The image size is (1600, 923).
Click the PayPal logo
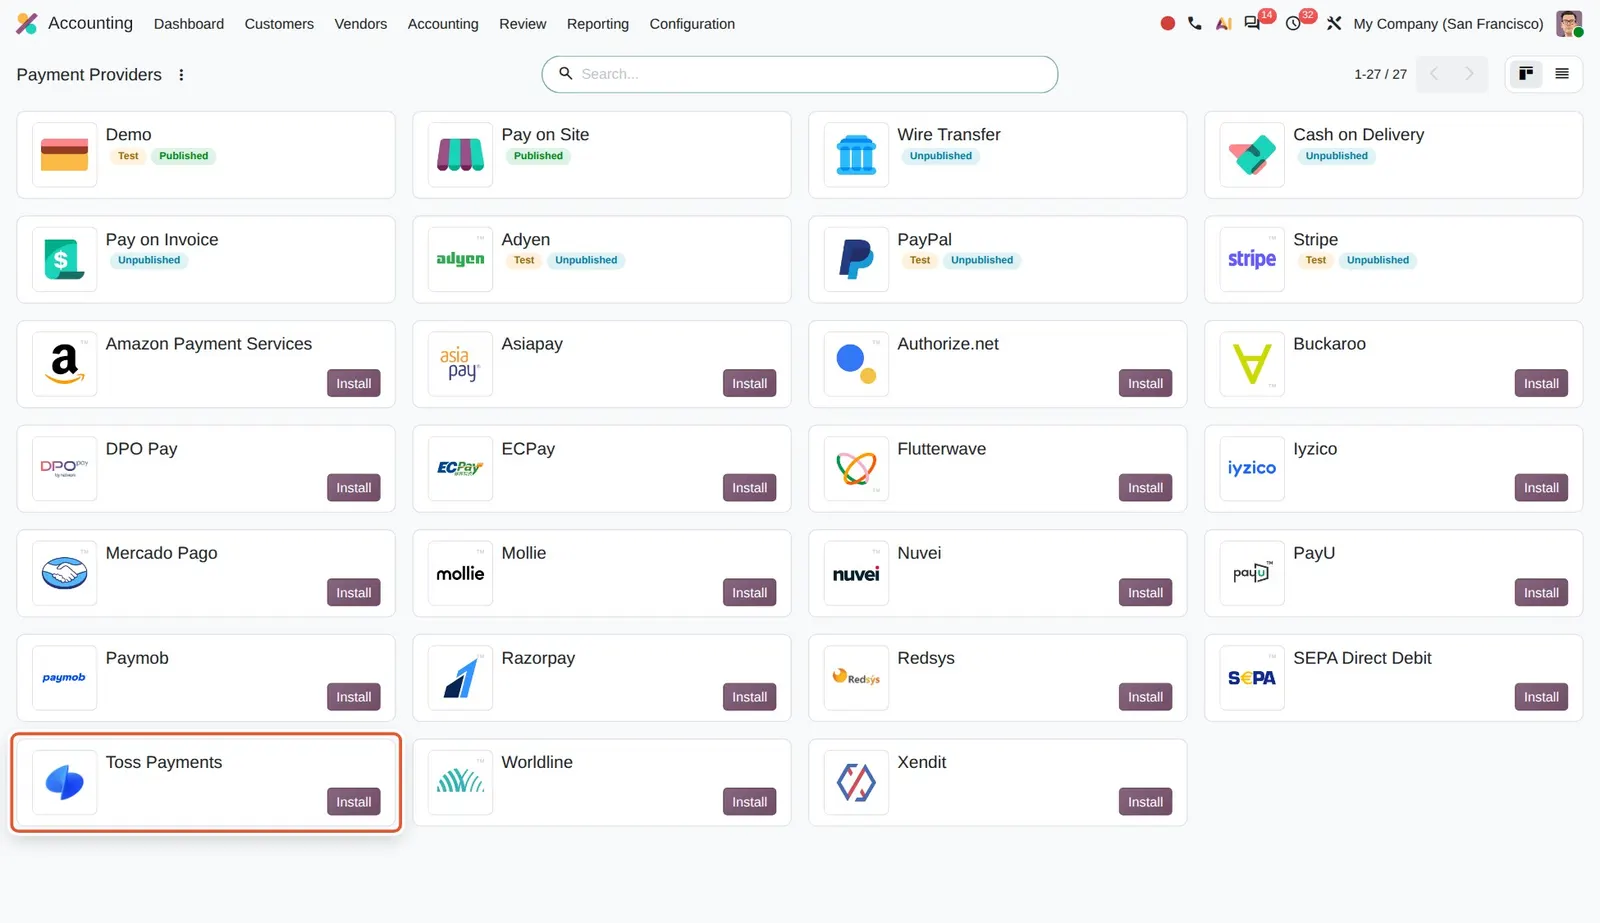tap(856, 259)
